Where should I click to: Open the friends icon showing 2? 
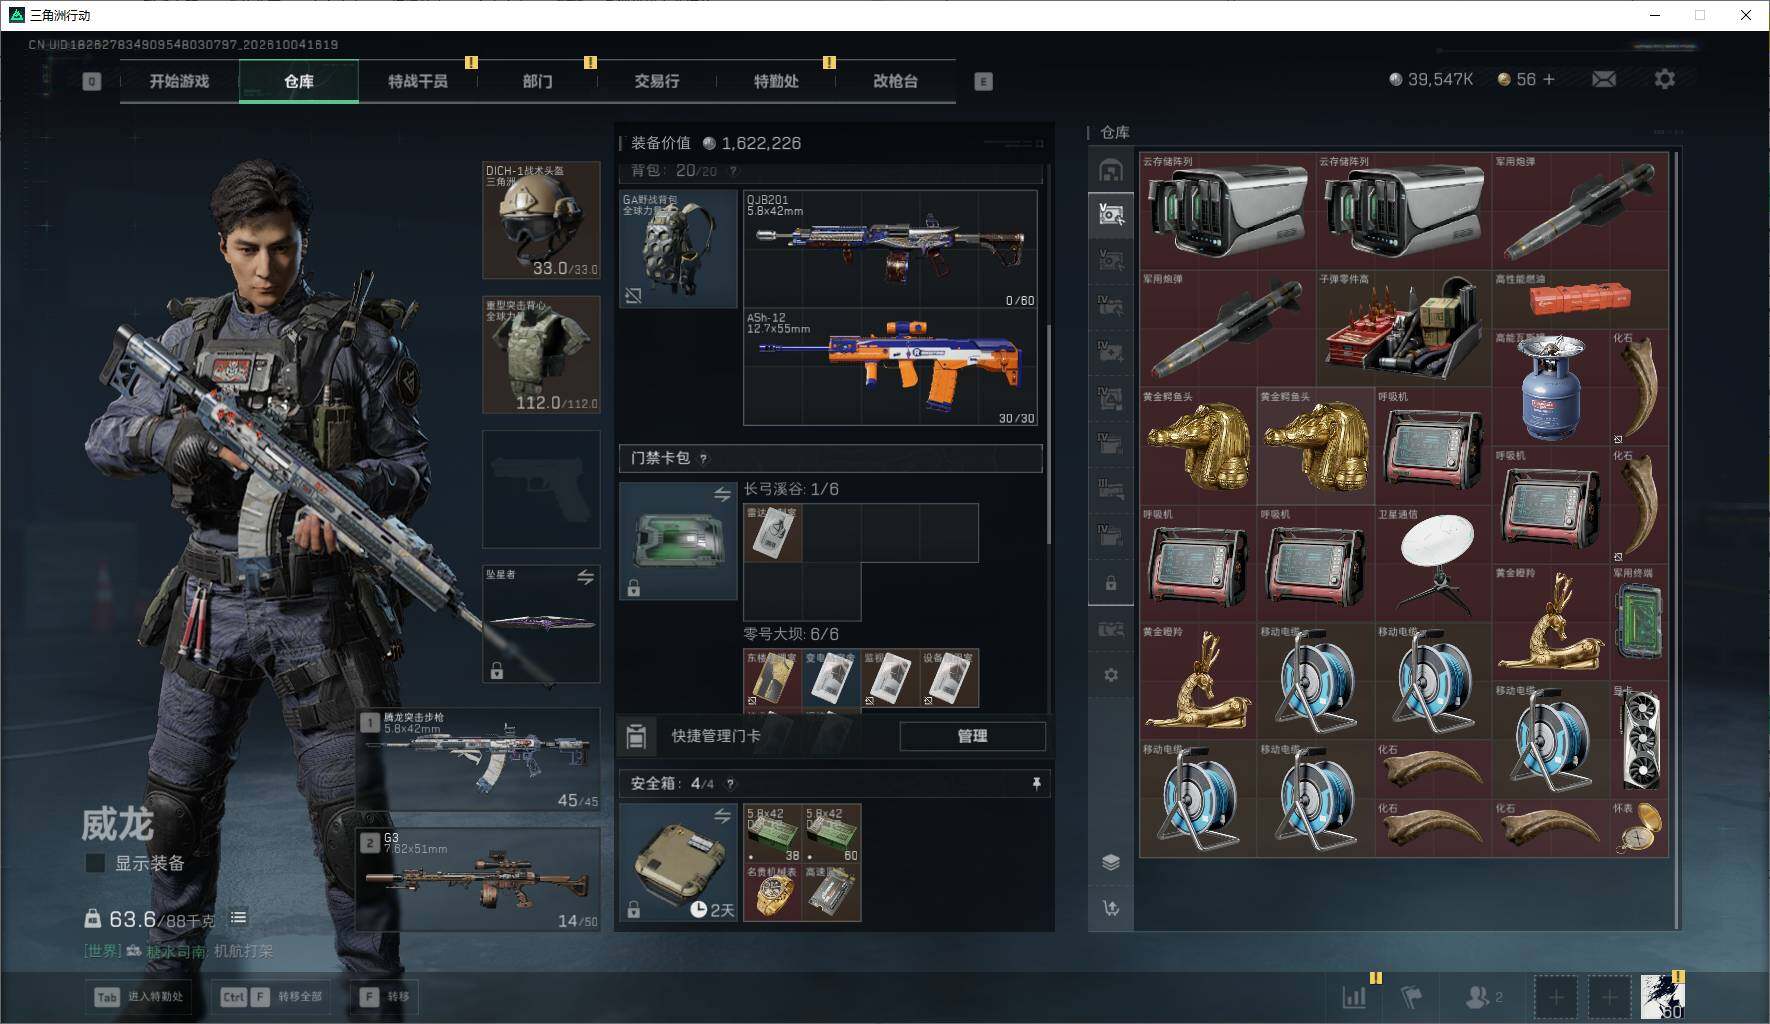coord(1483,996)
